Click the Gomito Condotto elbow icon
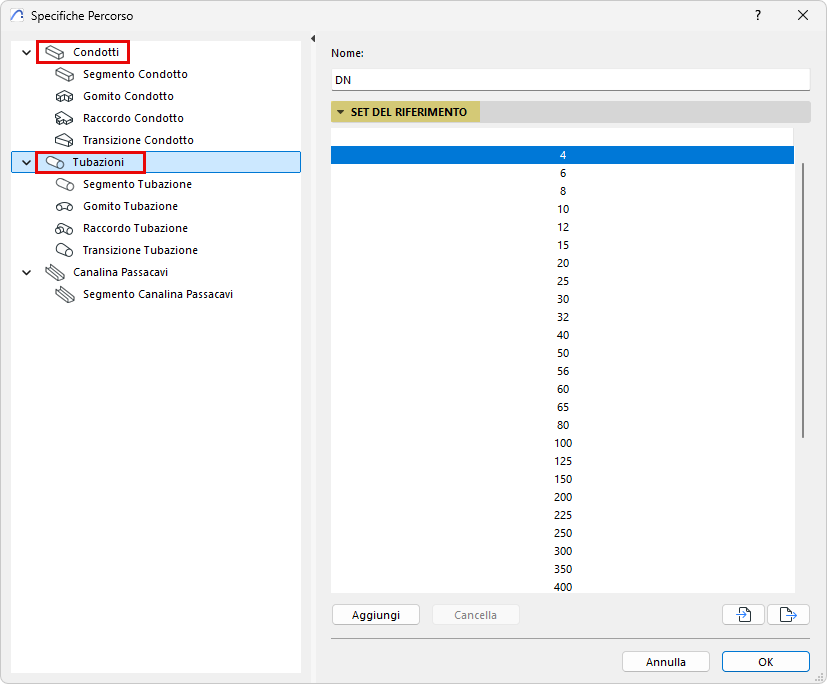This screenshot has height=684, width=827. coord(64,97)
